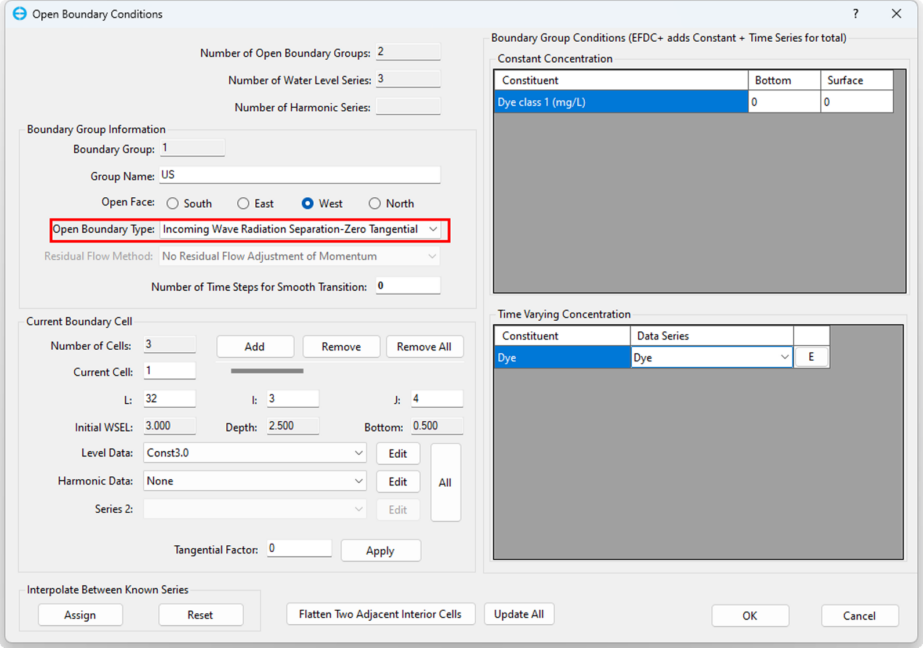
Task: Select the South open face option
Action: (173, 203)
